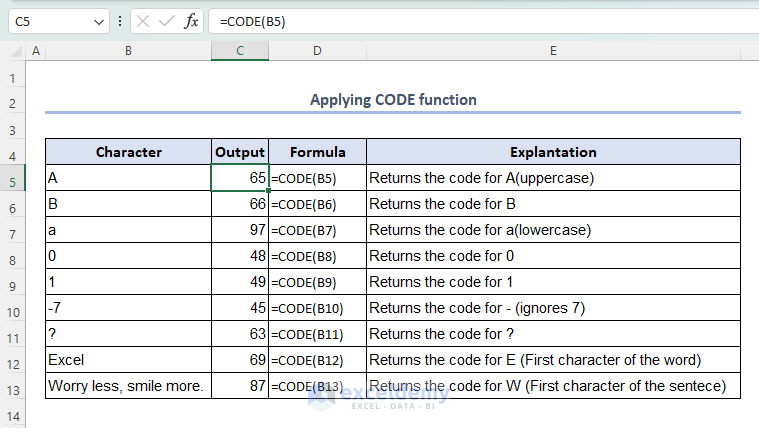759x428 pixels.
Task: Click the formula bar options dots icon
Action: (120, 20)
